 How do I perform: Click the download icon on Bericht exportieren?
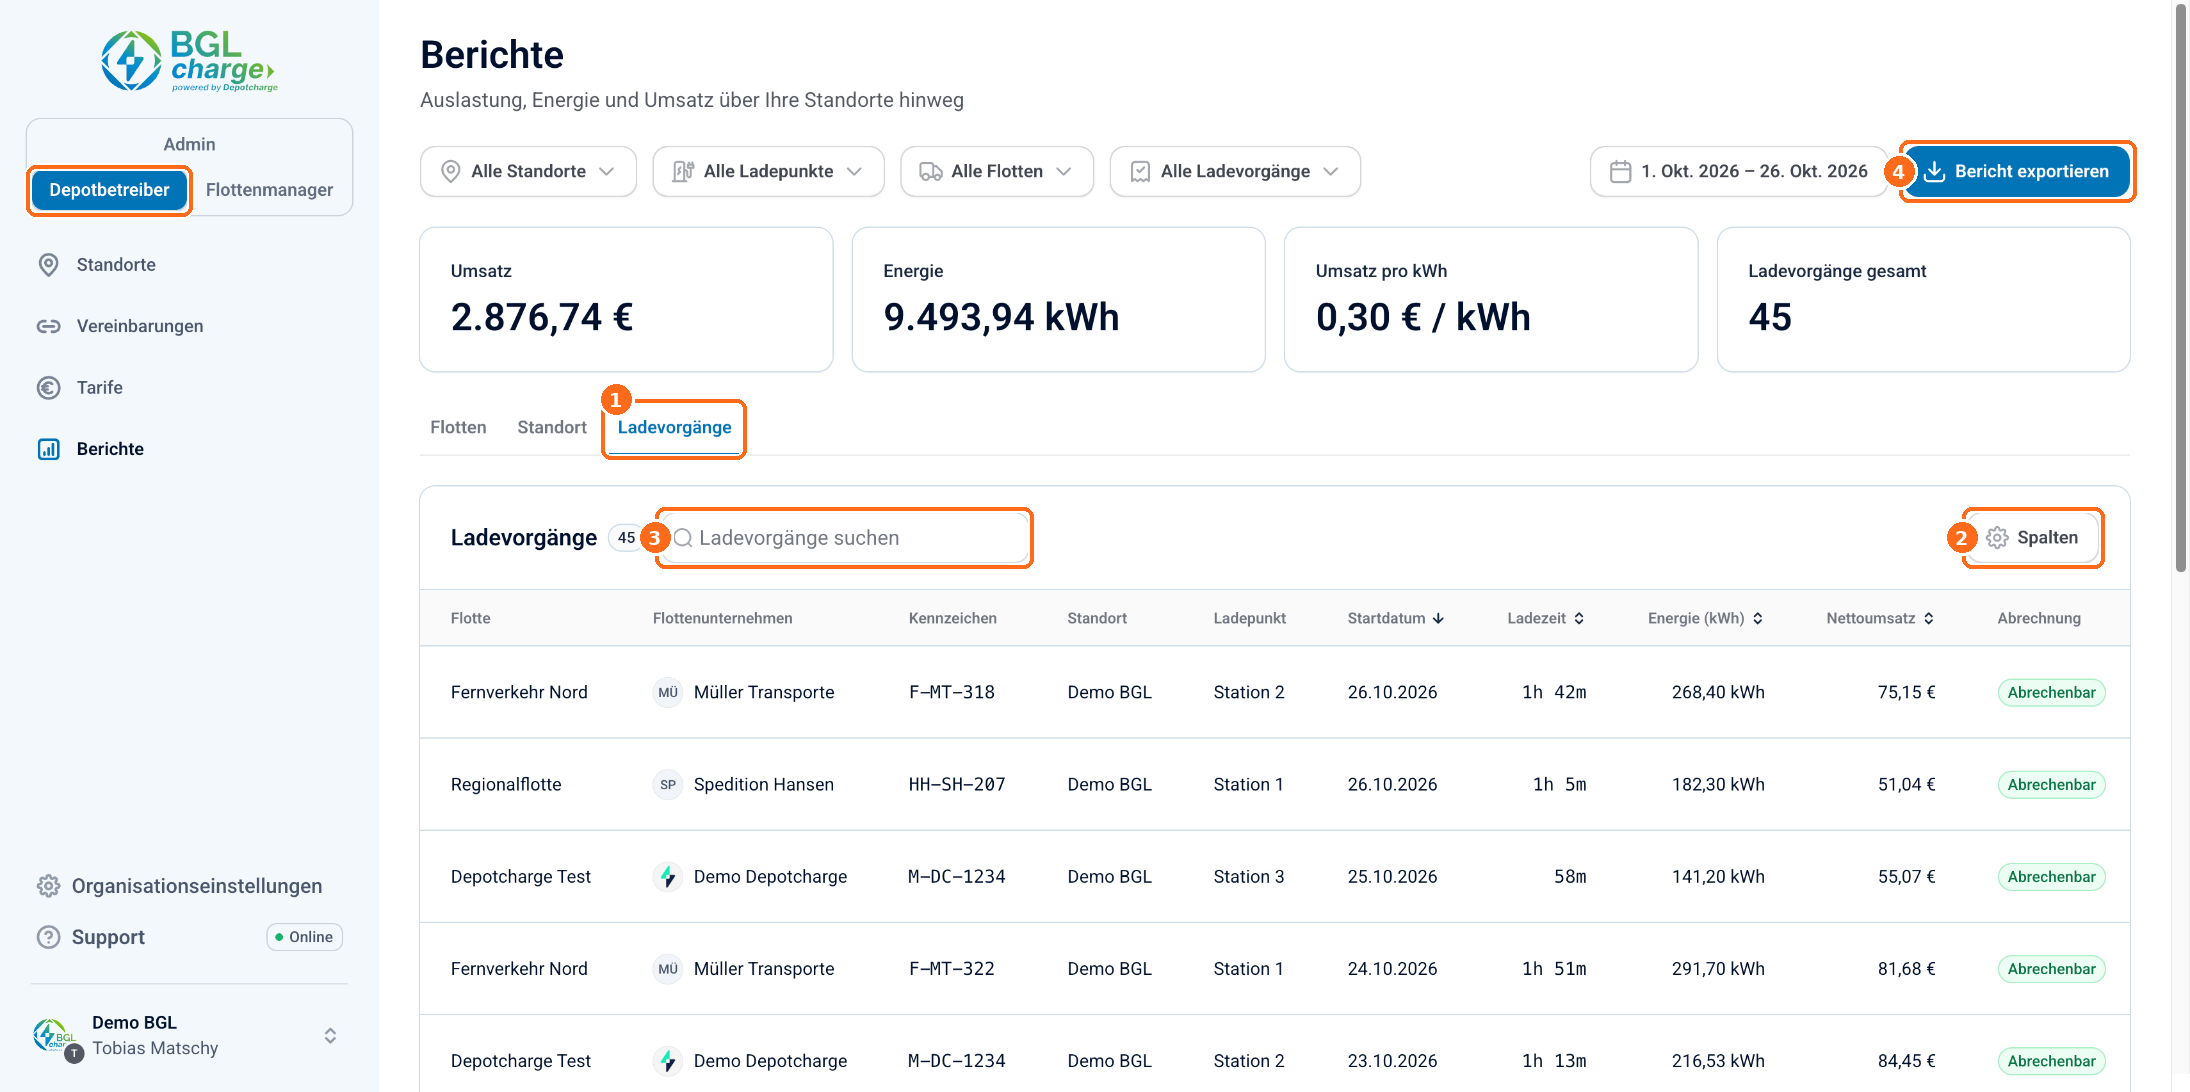coord(1935,171)
